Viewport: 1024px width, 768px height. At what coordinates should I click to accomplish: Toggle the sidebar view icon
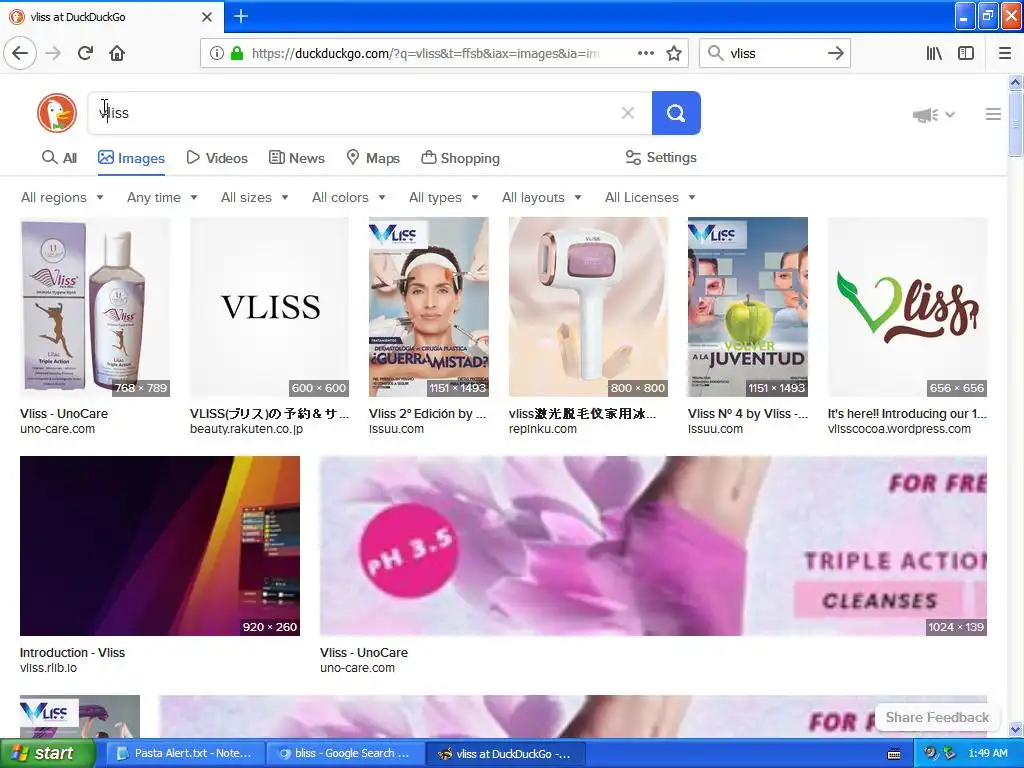tap(966, 53)
